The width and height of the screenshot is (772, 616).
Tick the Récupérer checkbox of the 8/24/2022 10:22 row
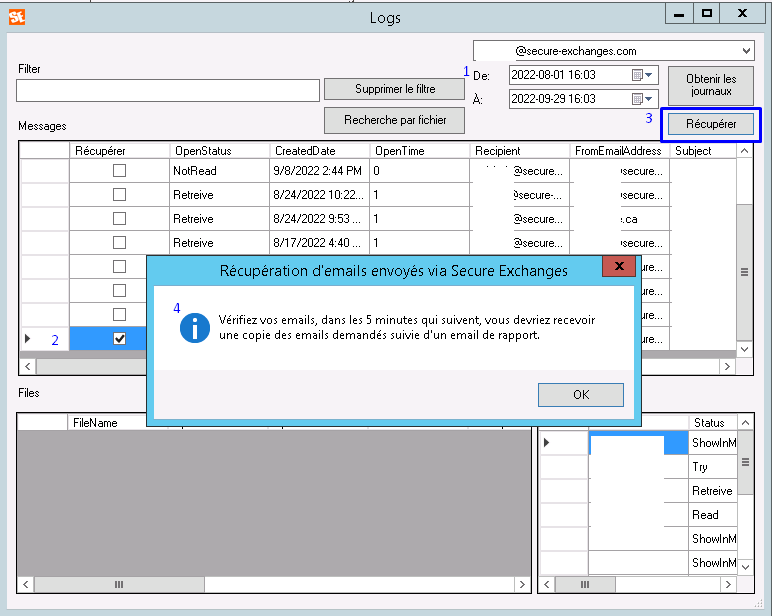[x=119, y=195]
